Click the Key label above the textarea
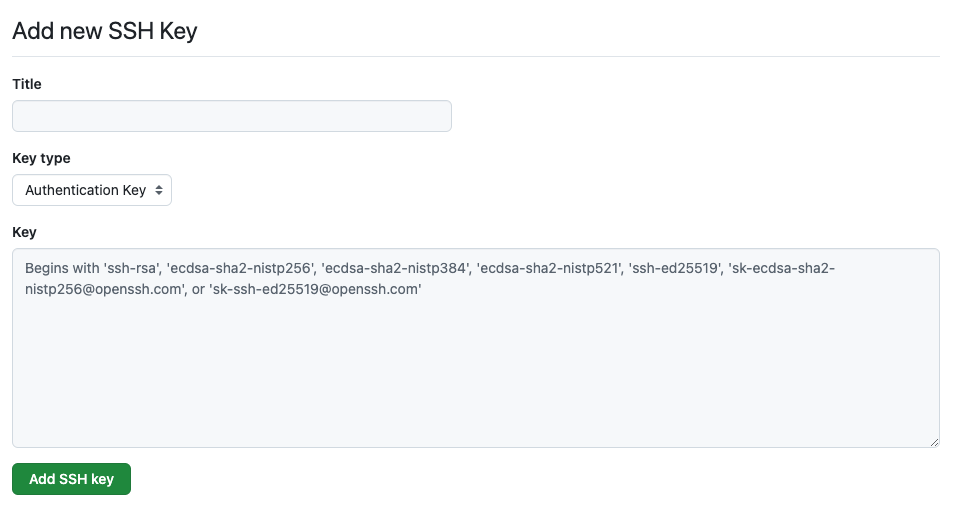Screen dimensions: 961x516 [x=25, y=232]
